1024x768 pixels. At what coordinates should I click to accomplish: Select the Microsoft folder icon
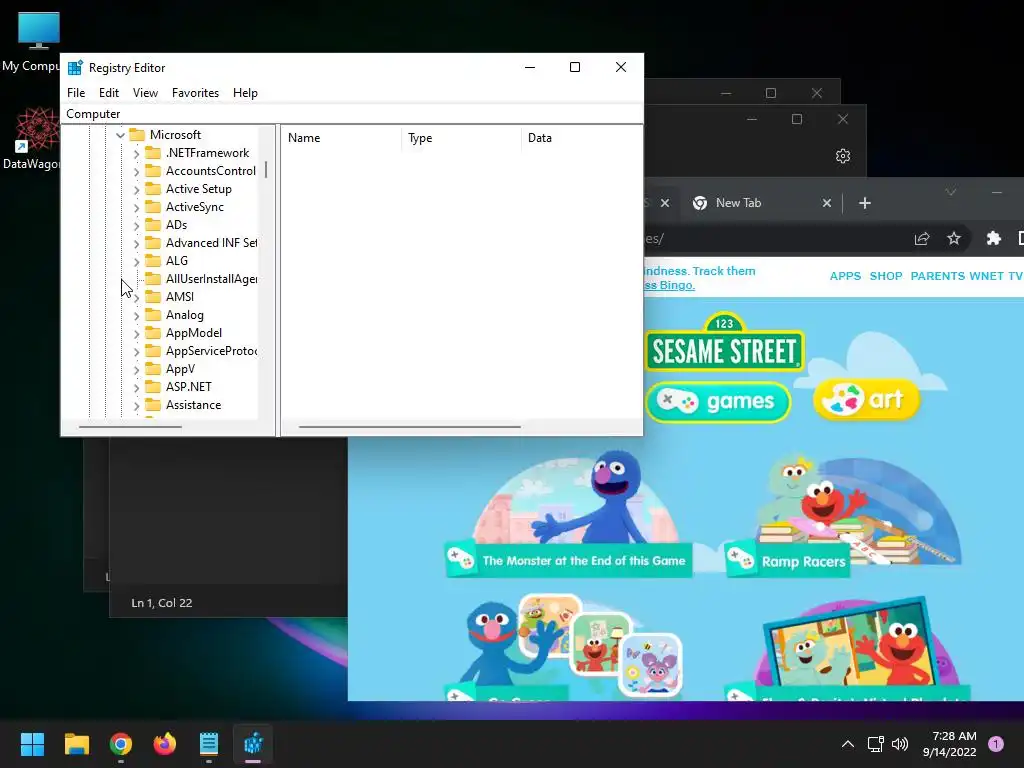click(137, 135)
